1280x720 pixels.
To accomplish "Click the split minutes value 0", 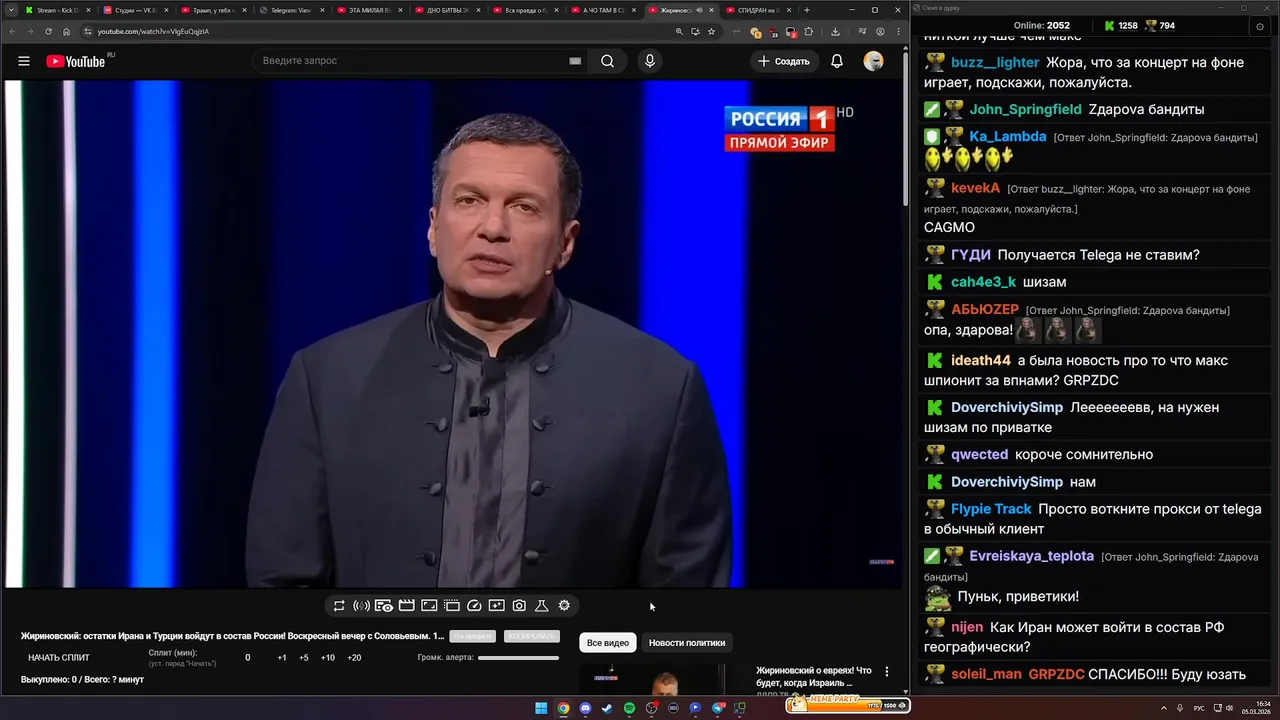I will (248, 658).
